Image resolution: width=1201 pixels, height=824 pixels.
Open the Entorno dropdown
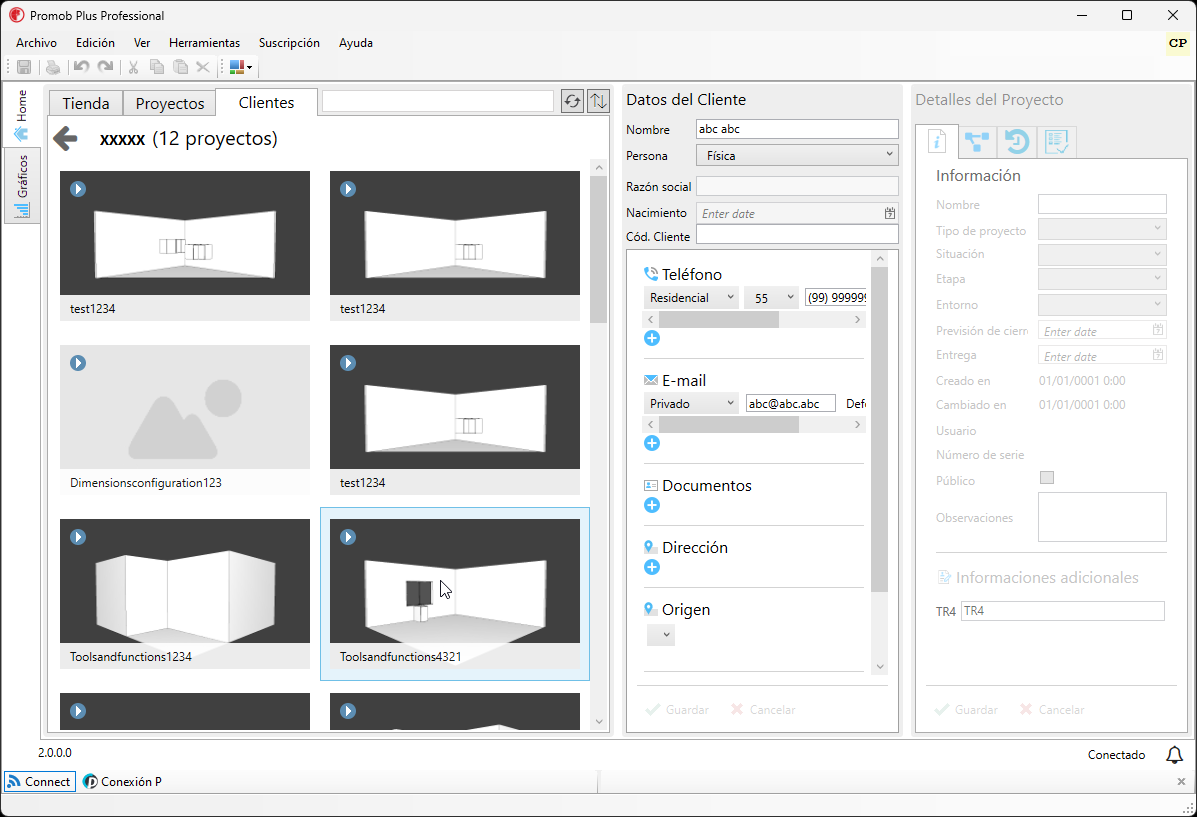click(1102, 304)
